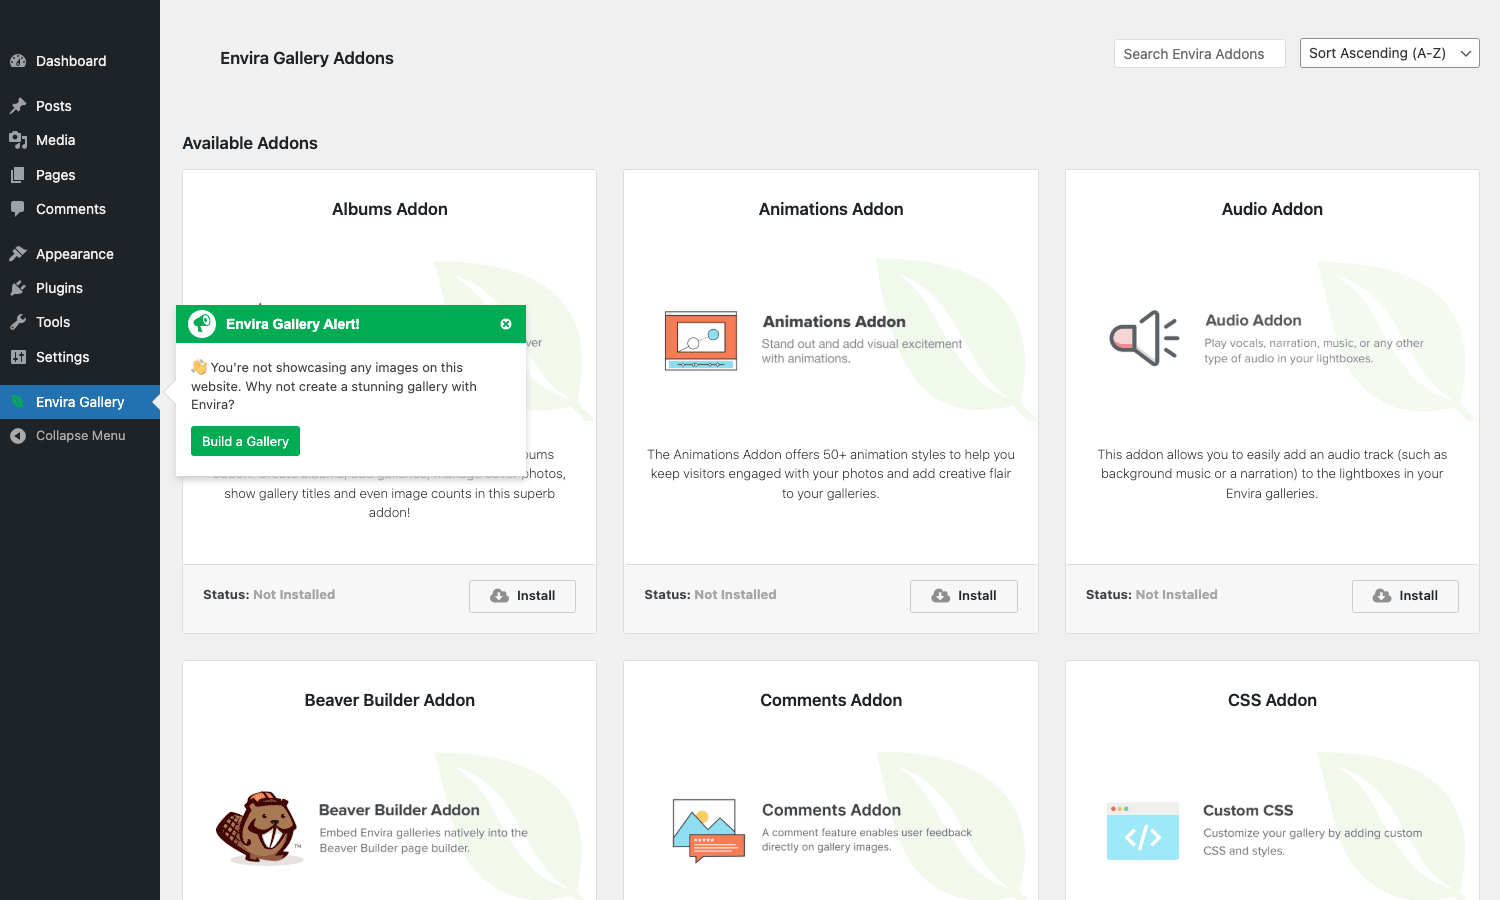
Task: Click the Animations Addon description paragraph
Action: [x=831, y=474]
